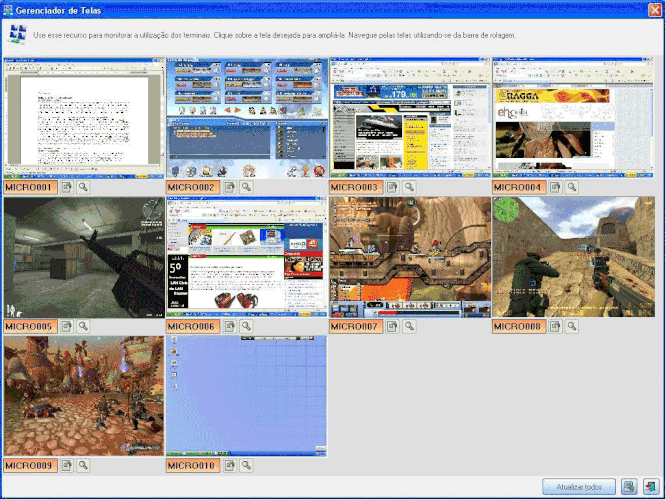Click the MICRO008 orange label
This screenshot has width=666, height=500.
519,327
